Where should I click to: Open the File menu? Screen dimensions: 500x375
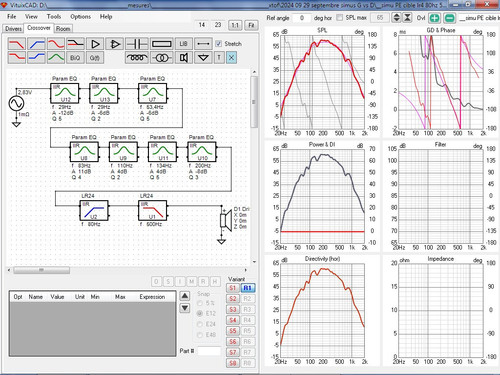point(12,16)
